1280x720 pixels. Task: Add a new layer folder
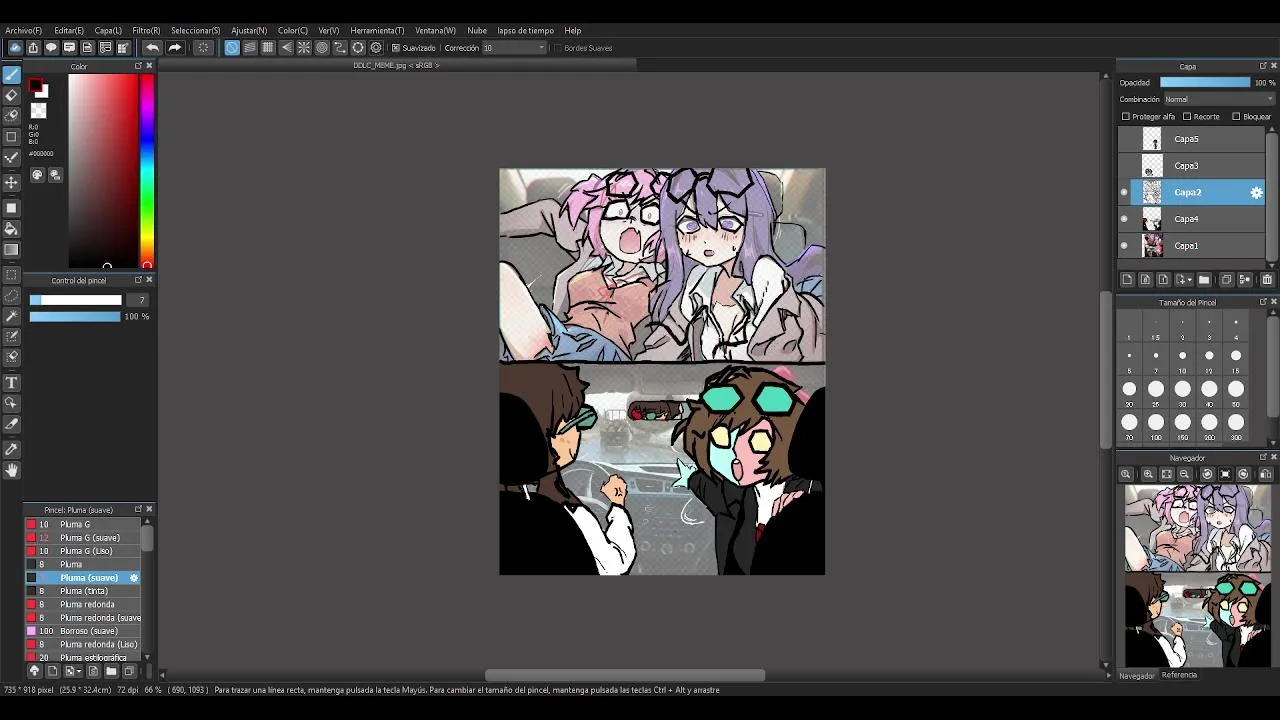point(1204,280)
